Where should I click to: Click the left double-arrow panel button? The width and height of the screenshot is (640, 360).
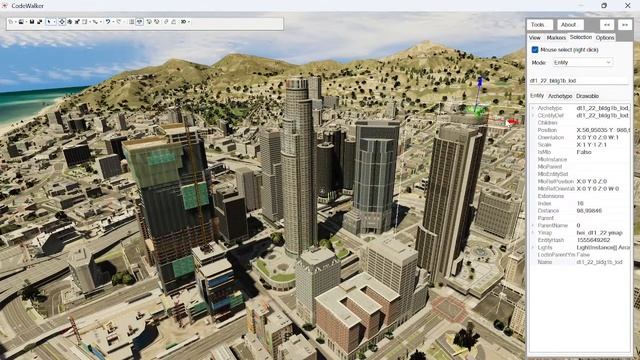607,24
